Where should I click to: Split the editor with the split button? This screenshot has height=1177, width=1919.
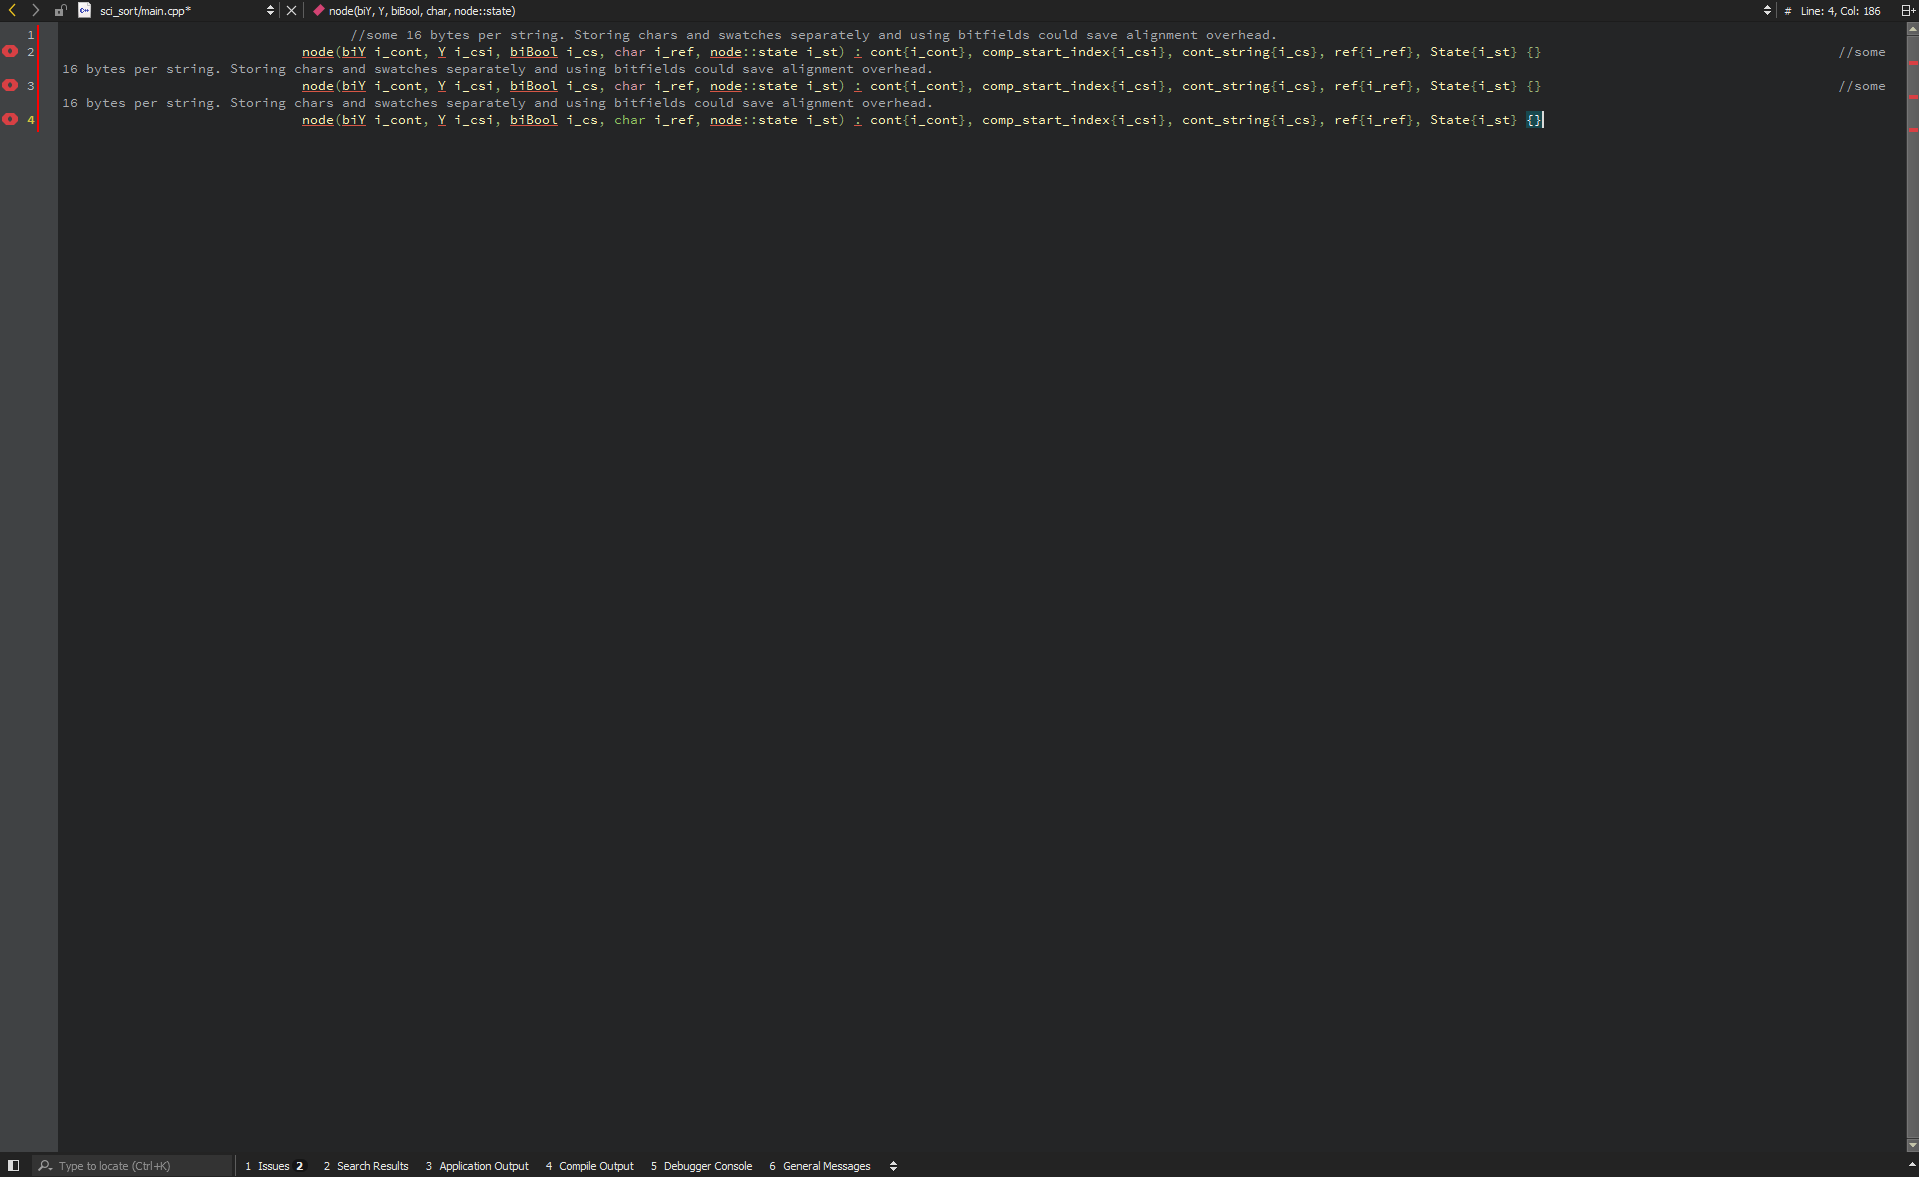point(1908,11)
